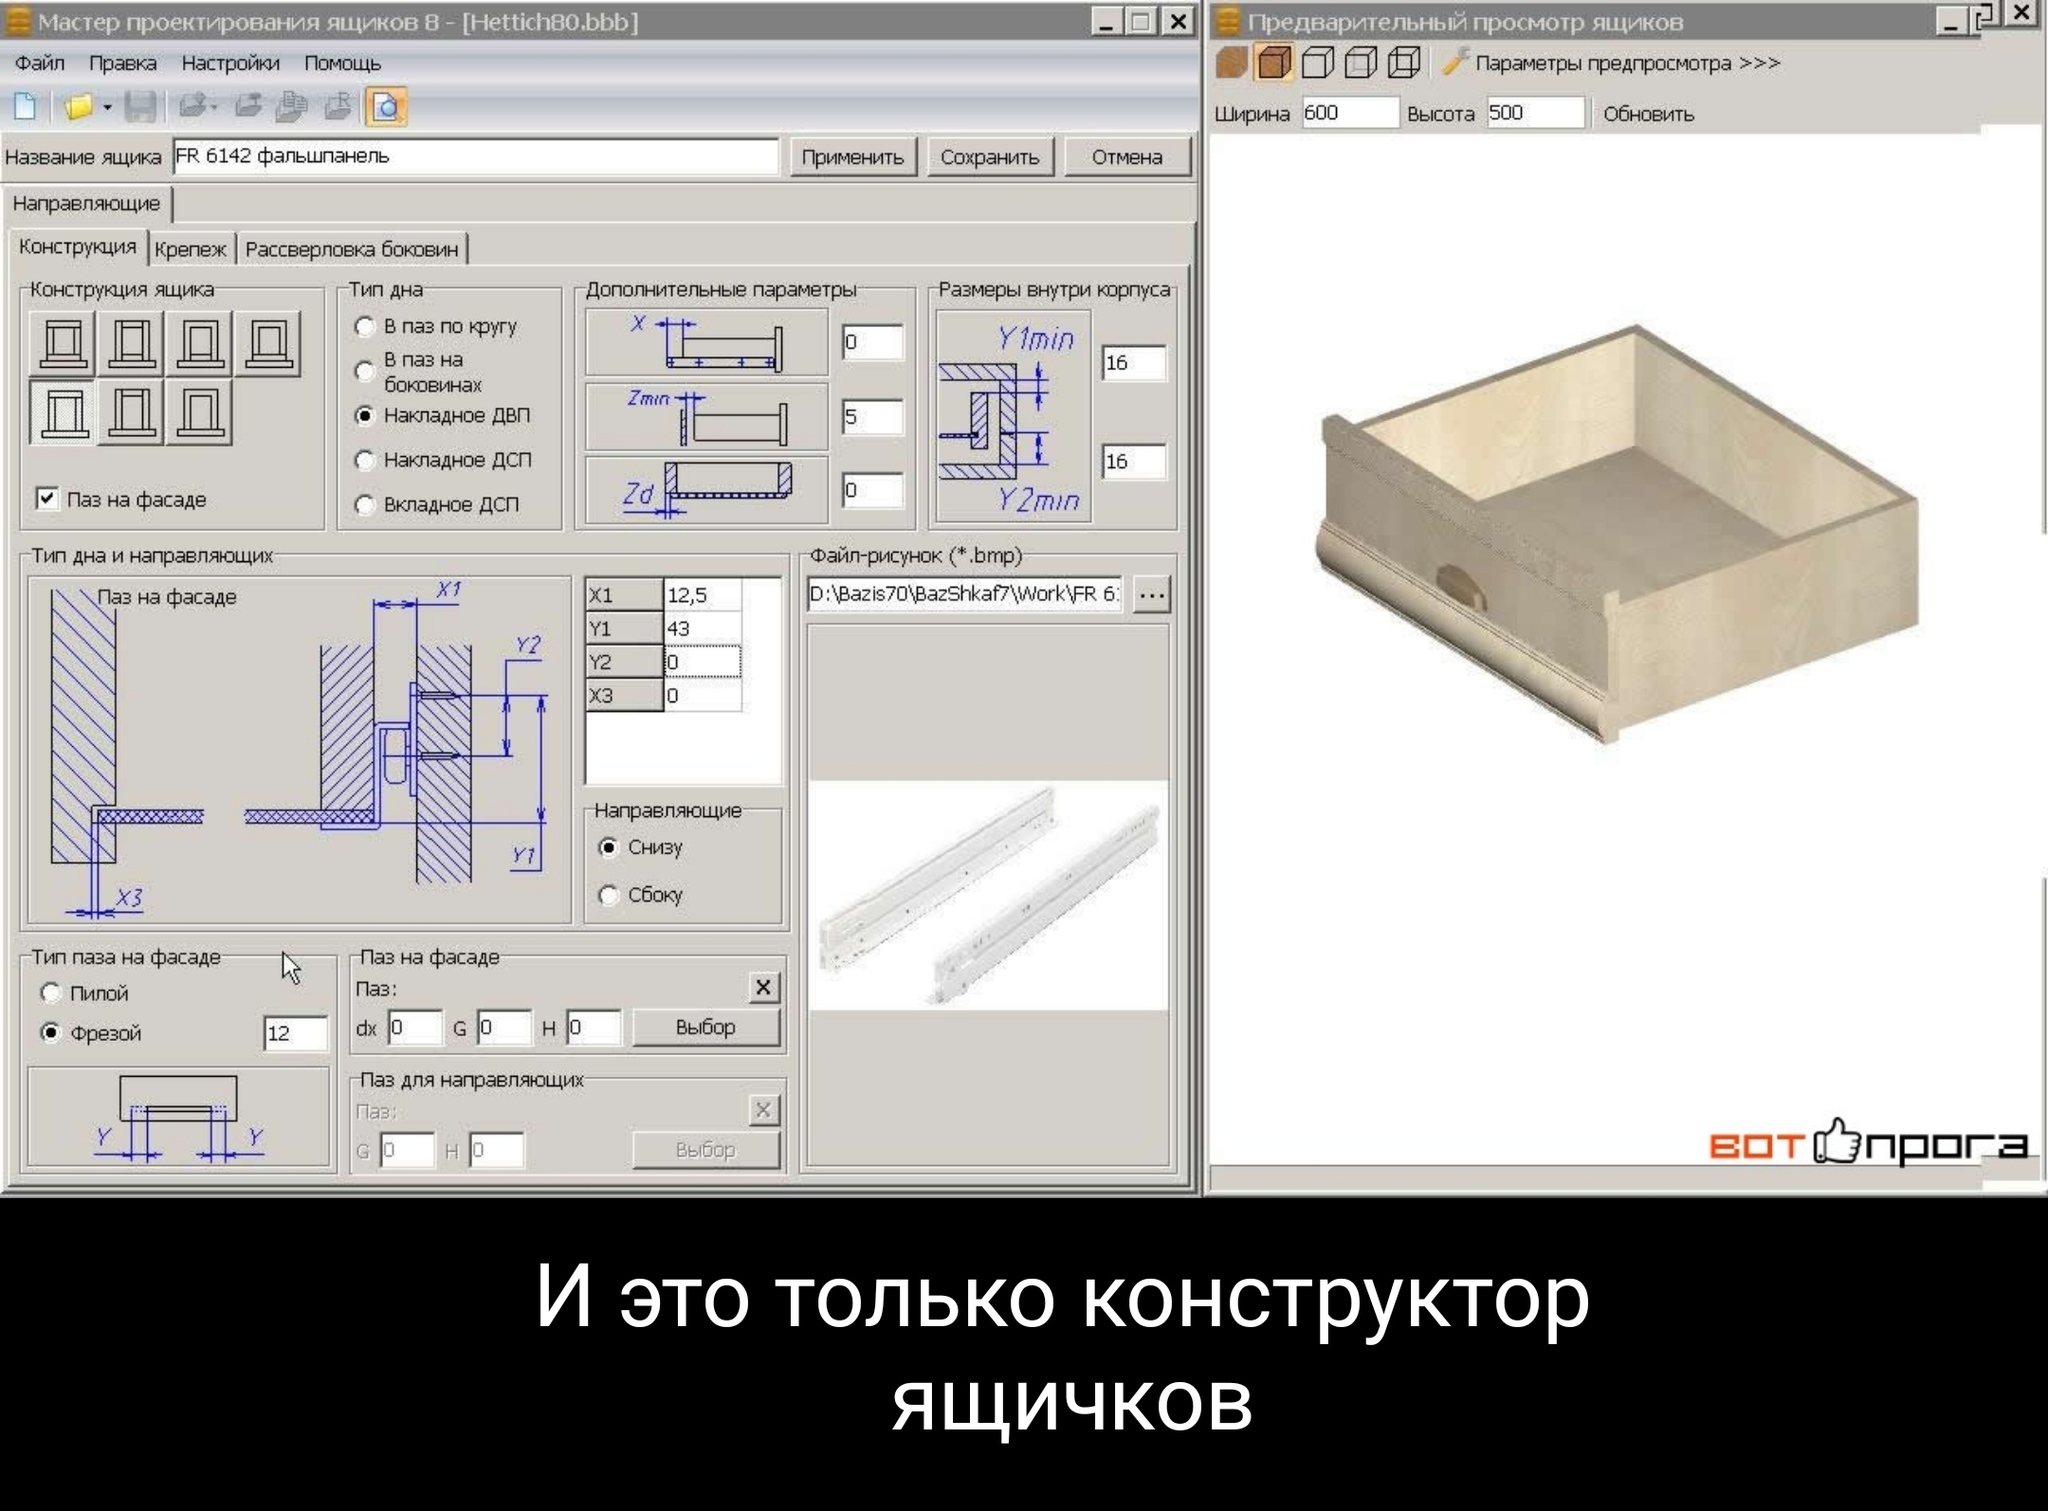
Task: Browse for the bmp file with the '...' button
Action: [1152, 595]
